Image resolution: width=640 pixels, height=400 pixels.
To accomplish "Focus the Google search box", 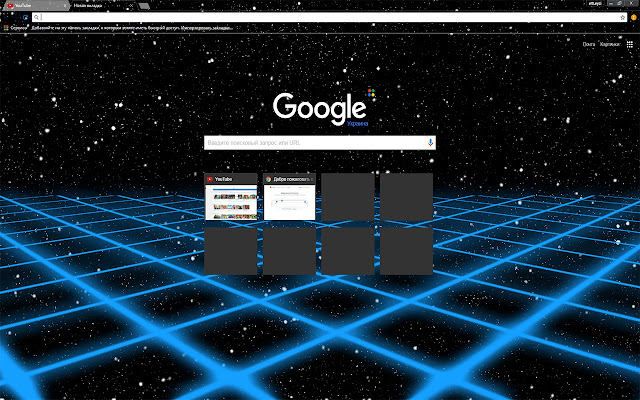I will [320, 143].
